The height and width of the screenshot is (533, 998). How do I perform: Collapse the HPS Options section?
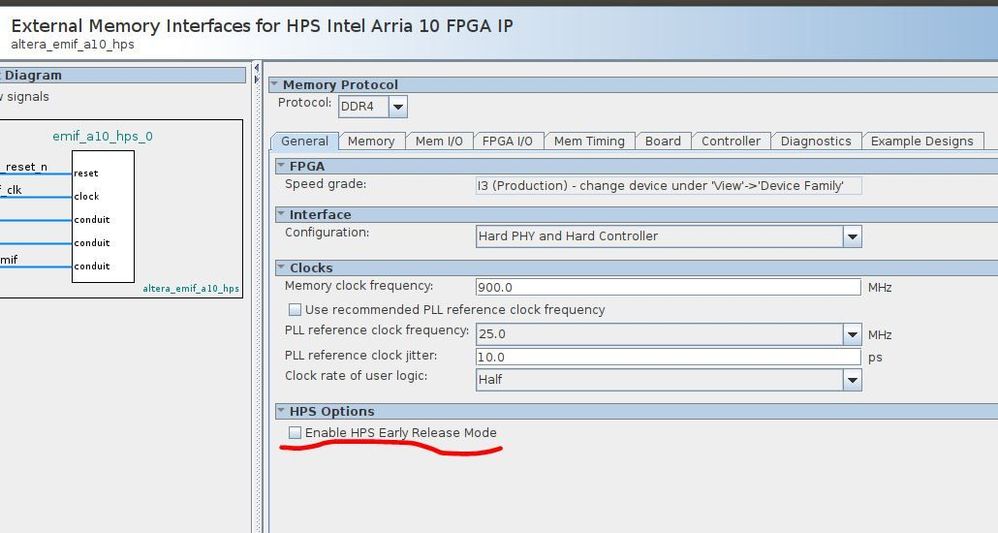click(282, 411)
